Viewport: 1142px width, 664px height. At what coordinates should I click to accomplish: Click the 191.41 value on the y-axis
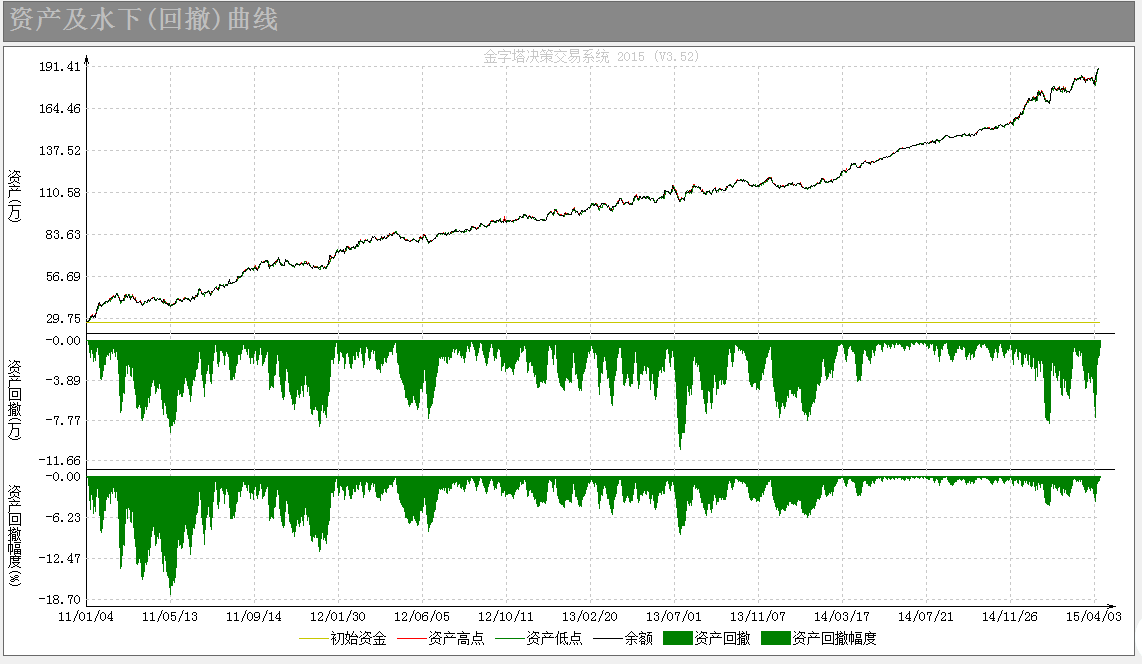click(60, 67)
